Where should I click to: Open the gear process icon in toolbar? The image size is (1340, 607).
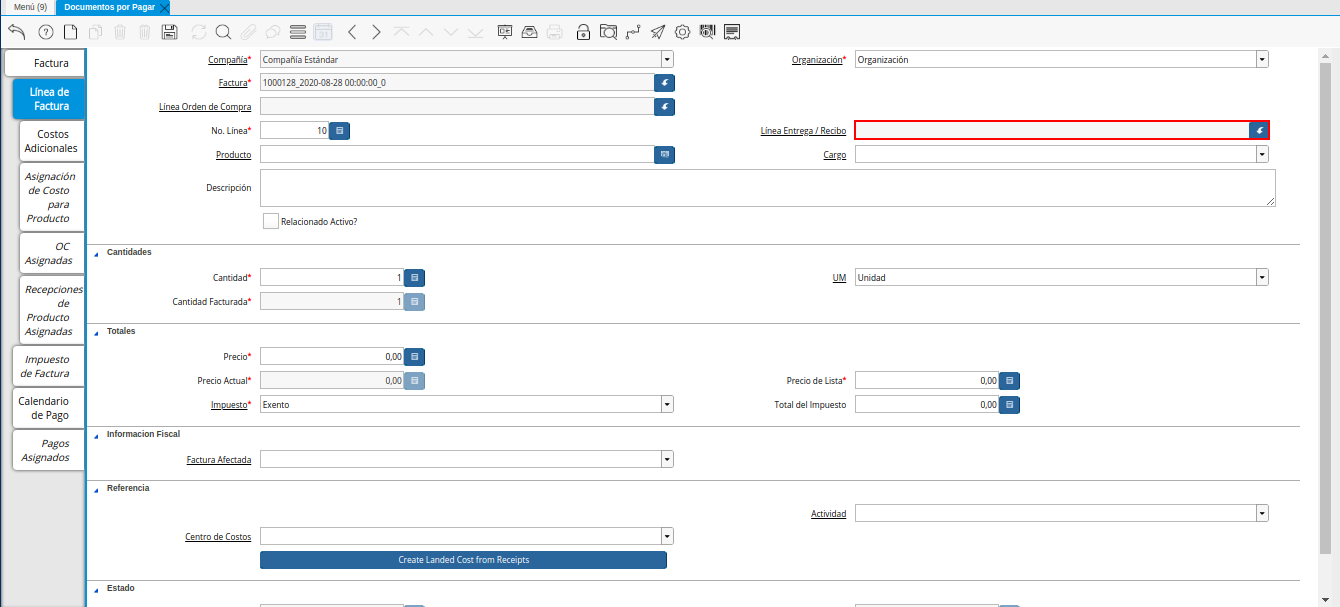click(683, 32)
